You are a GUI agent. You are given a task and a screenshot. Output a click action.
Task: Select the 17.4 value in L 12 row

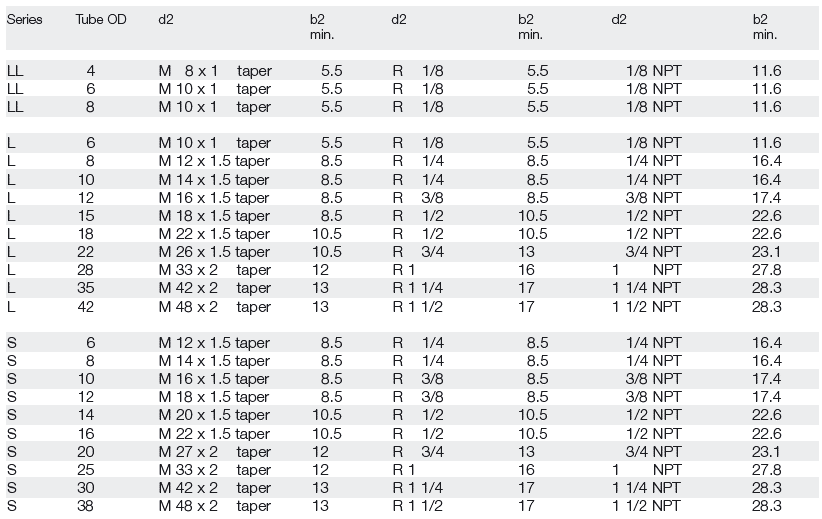766,198
